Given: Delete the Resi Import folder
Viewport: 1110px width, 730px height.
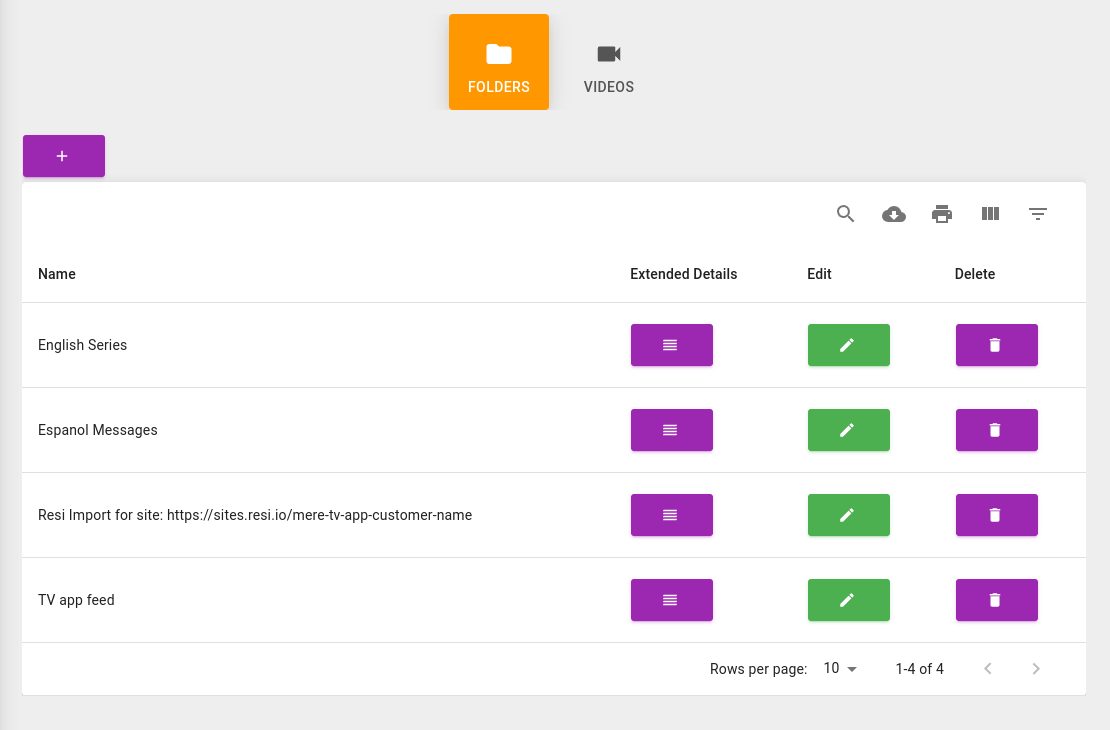Looking at the screenshot, I should 996,515.
